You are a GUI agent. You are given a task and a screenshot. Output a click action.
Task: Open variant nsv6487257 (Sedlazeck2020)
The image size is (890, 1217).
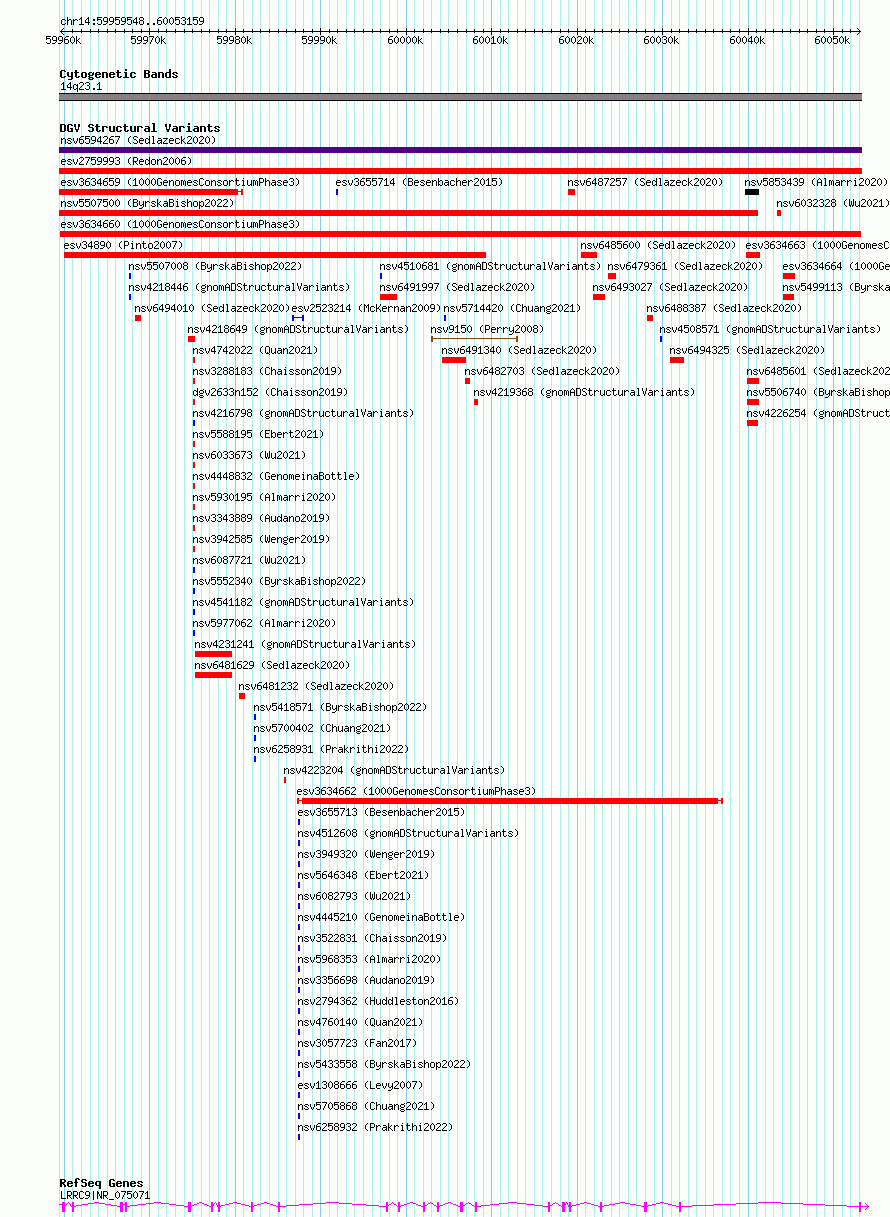click(645, 182)
